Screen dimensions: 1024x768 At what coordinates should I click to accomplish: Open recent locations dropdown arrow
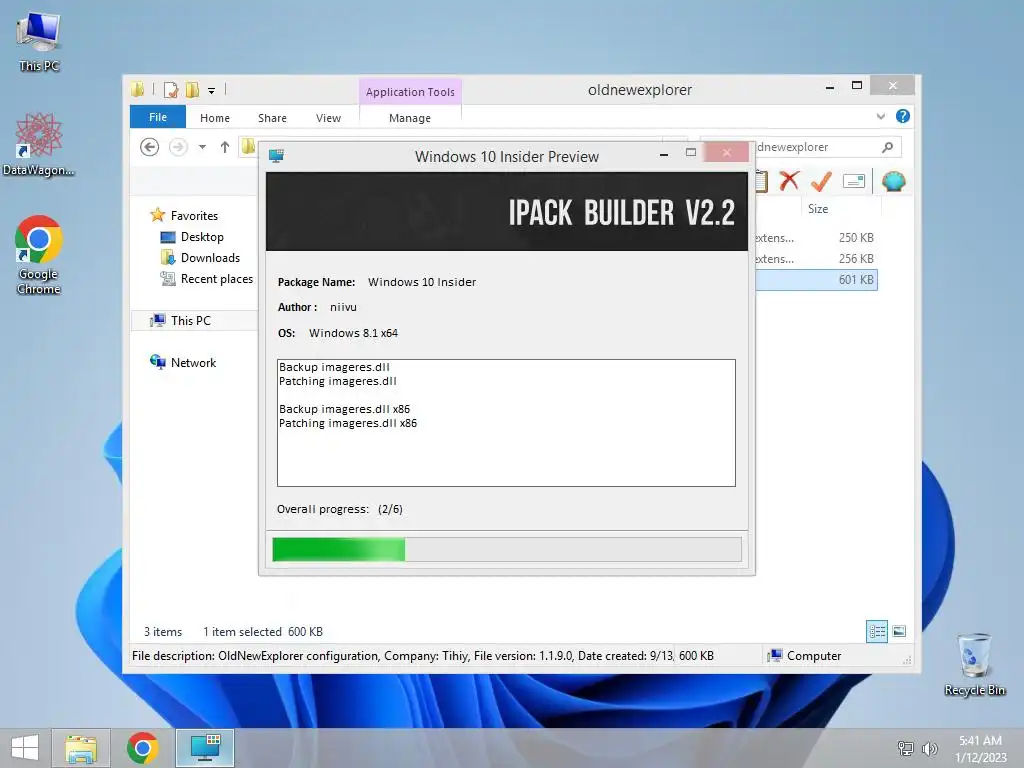(x=202, y=147)
